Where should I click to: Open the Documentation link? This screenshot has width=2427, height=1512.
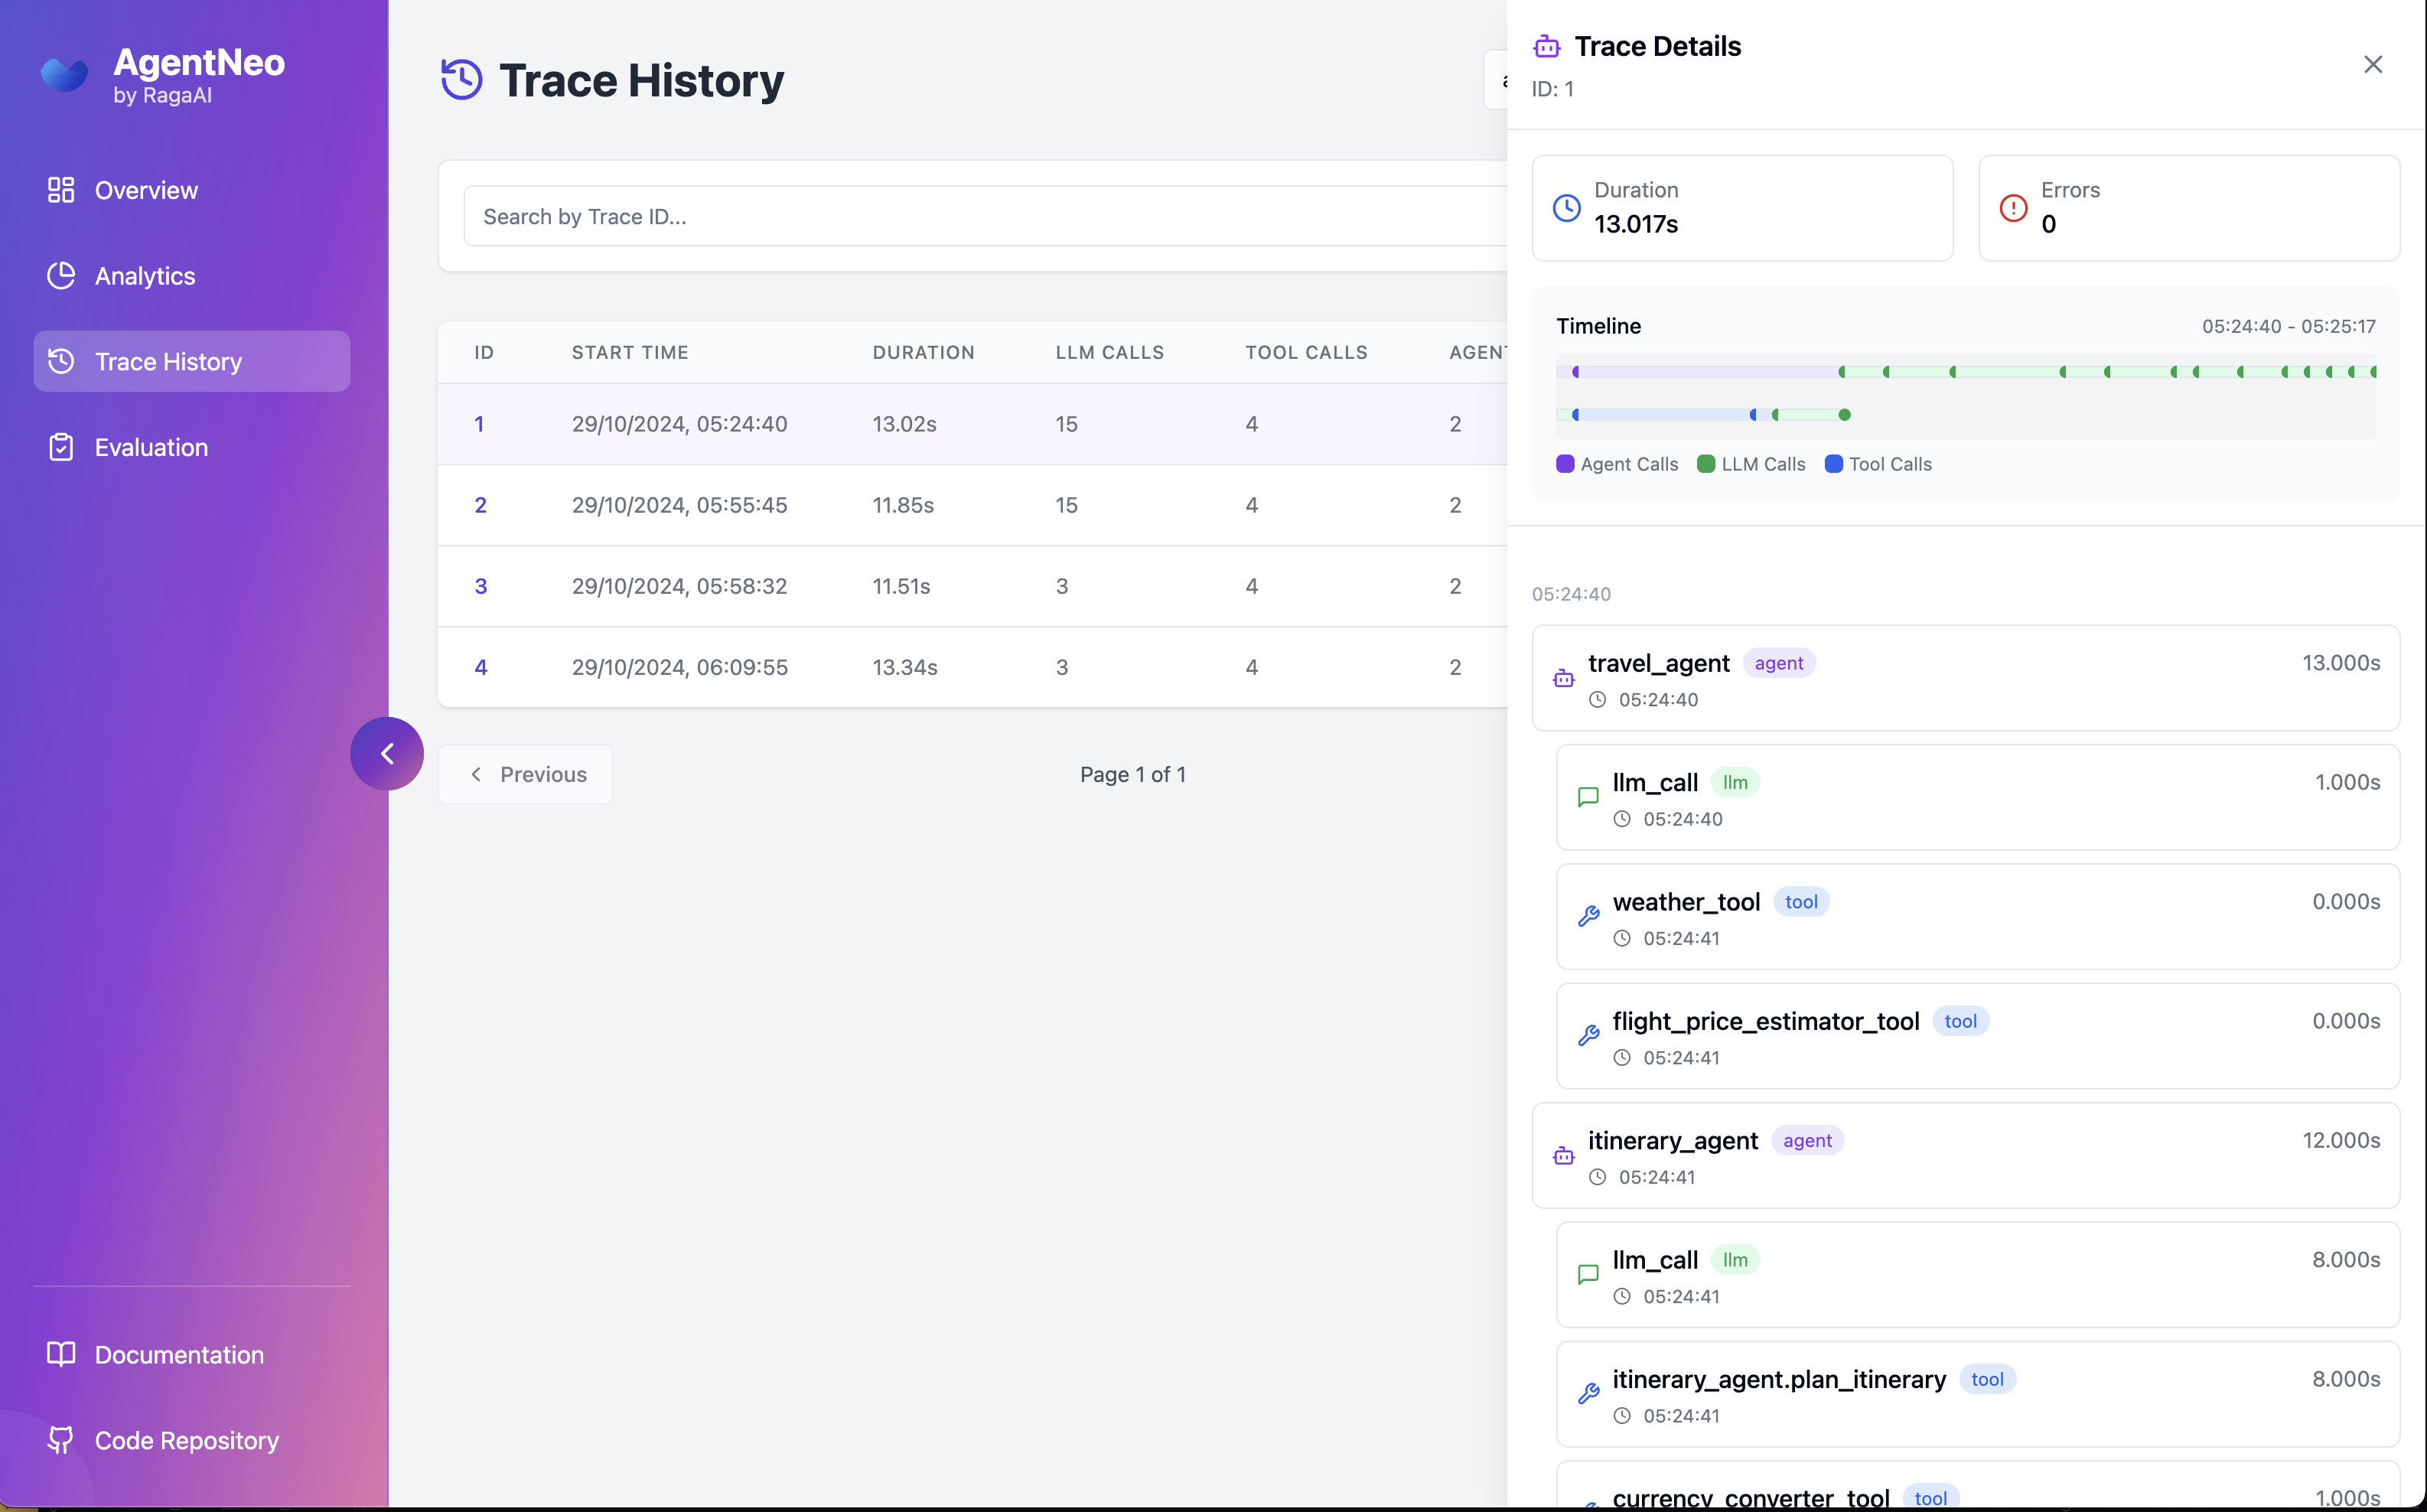pyautogui.click(x=192, y=1354)
